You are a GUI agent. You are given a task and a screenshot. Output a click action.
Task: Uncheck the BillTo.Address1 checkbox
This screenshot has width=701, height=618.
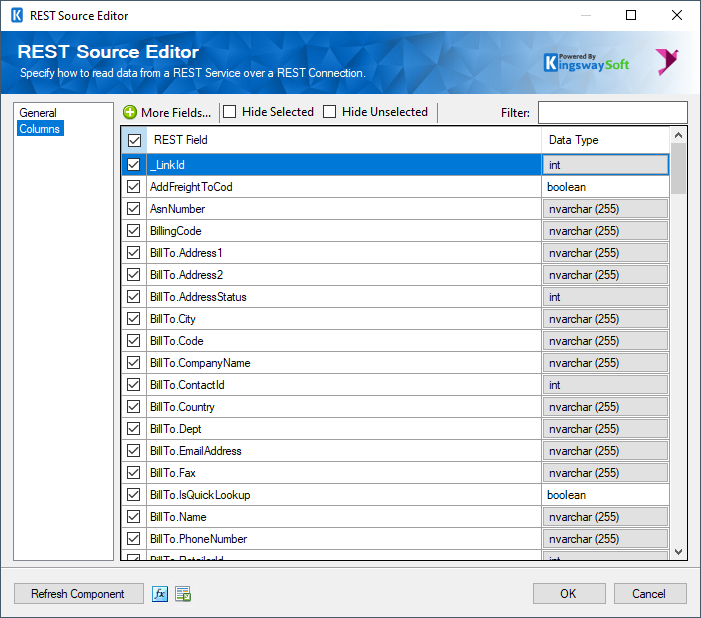tap(134, 253)
